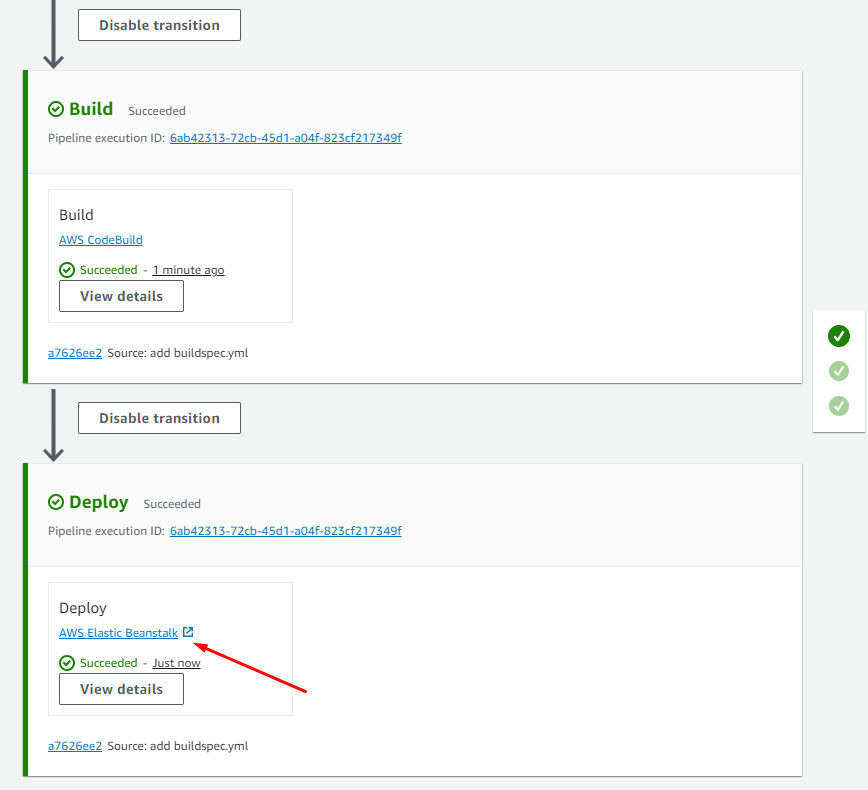Disable the transition into the Build stage

coord(159,25)
